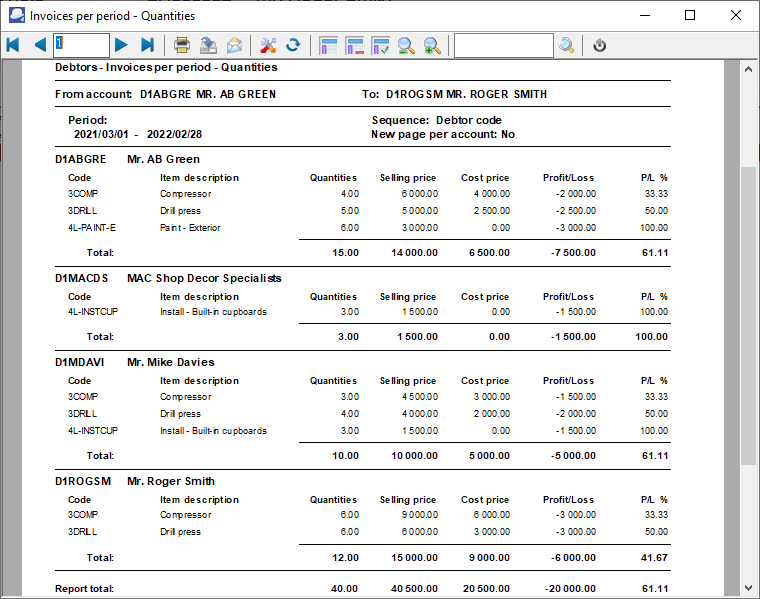Image resolution: width=760 pixels, height=599 pixels.
Task: Click Mike Davies' total cost price '5 000.00'
Action: tap(490, 456)
